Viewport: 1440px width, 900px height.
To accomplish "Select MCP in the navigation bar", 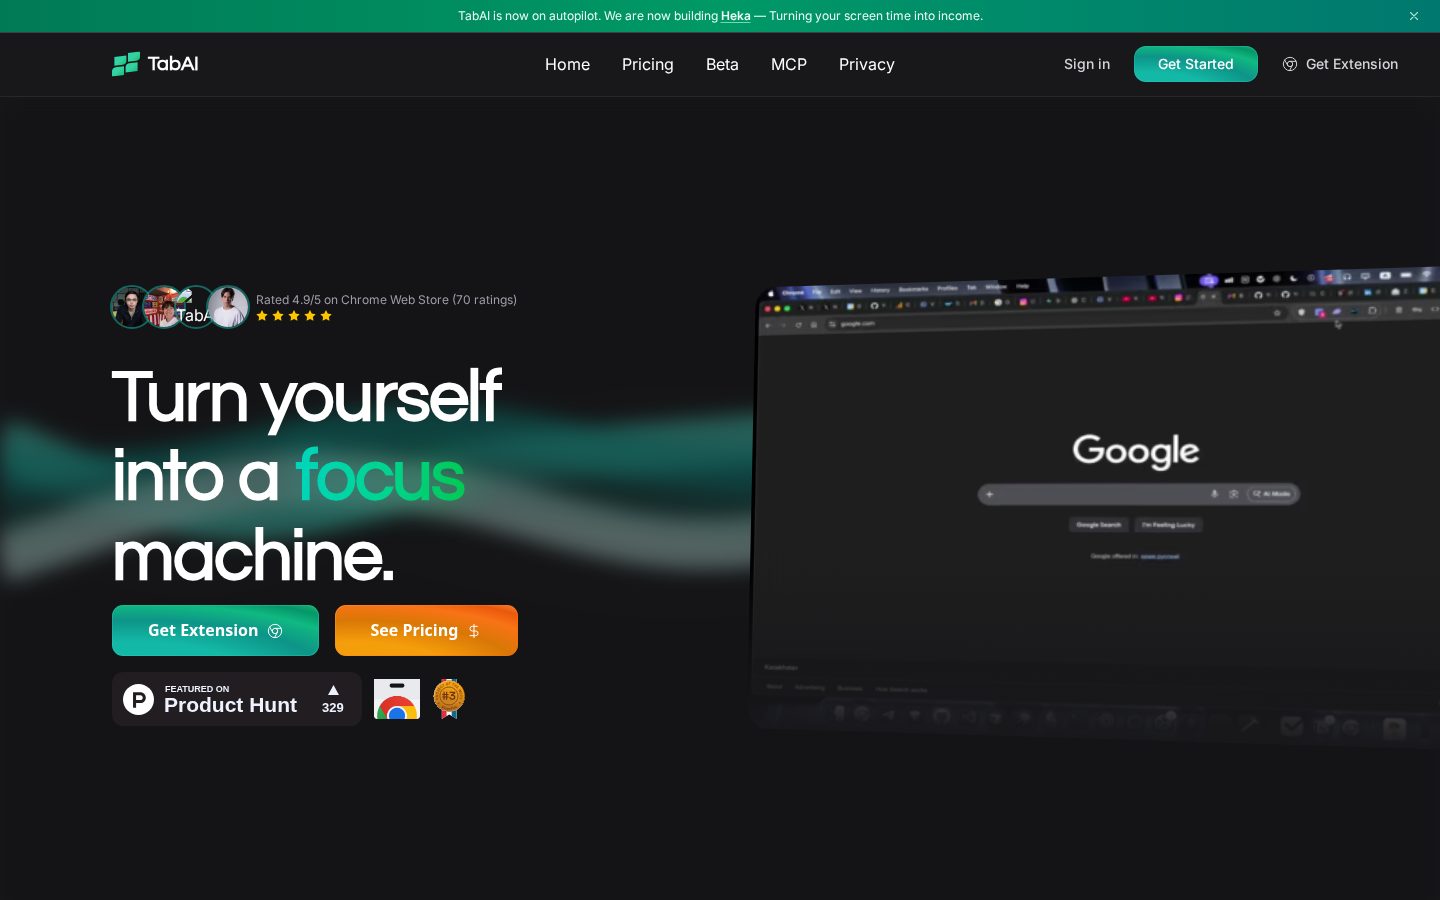I will 789,64.
